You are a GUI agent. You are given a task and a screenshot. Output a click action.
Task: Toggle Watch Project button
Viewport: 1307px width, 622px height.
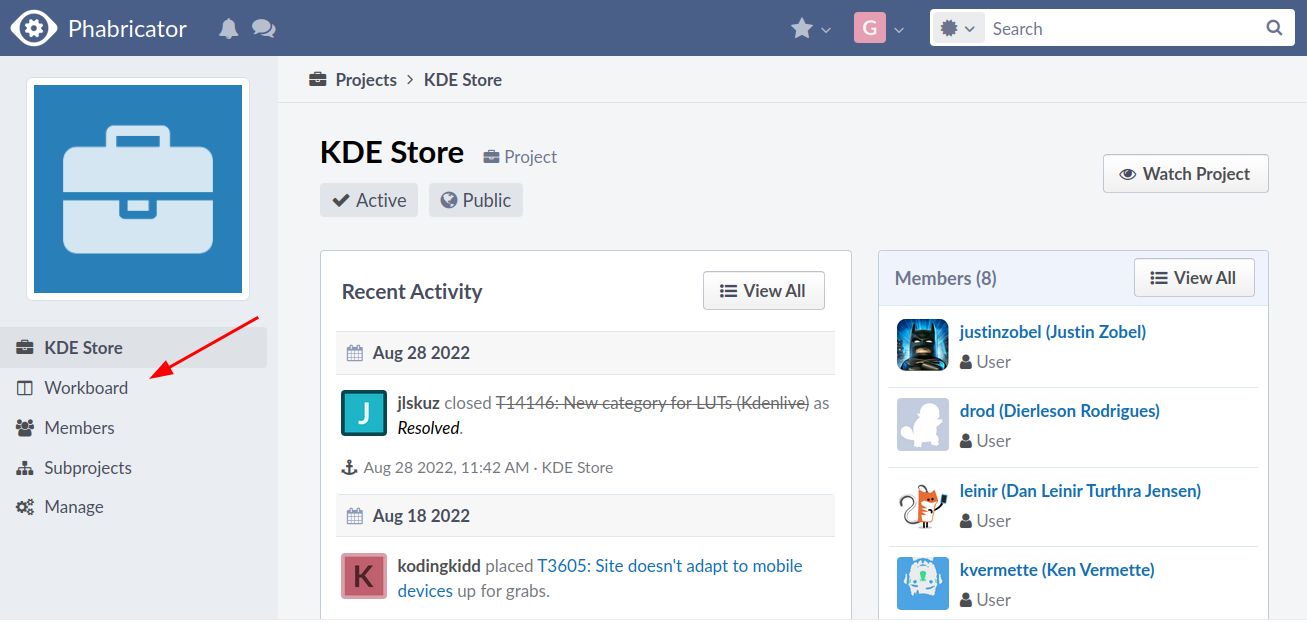point(1185,174)
